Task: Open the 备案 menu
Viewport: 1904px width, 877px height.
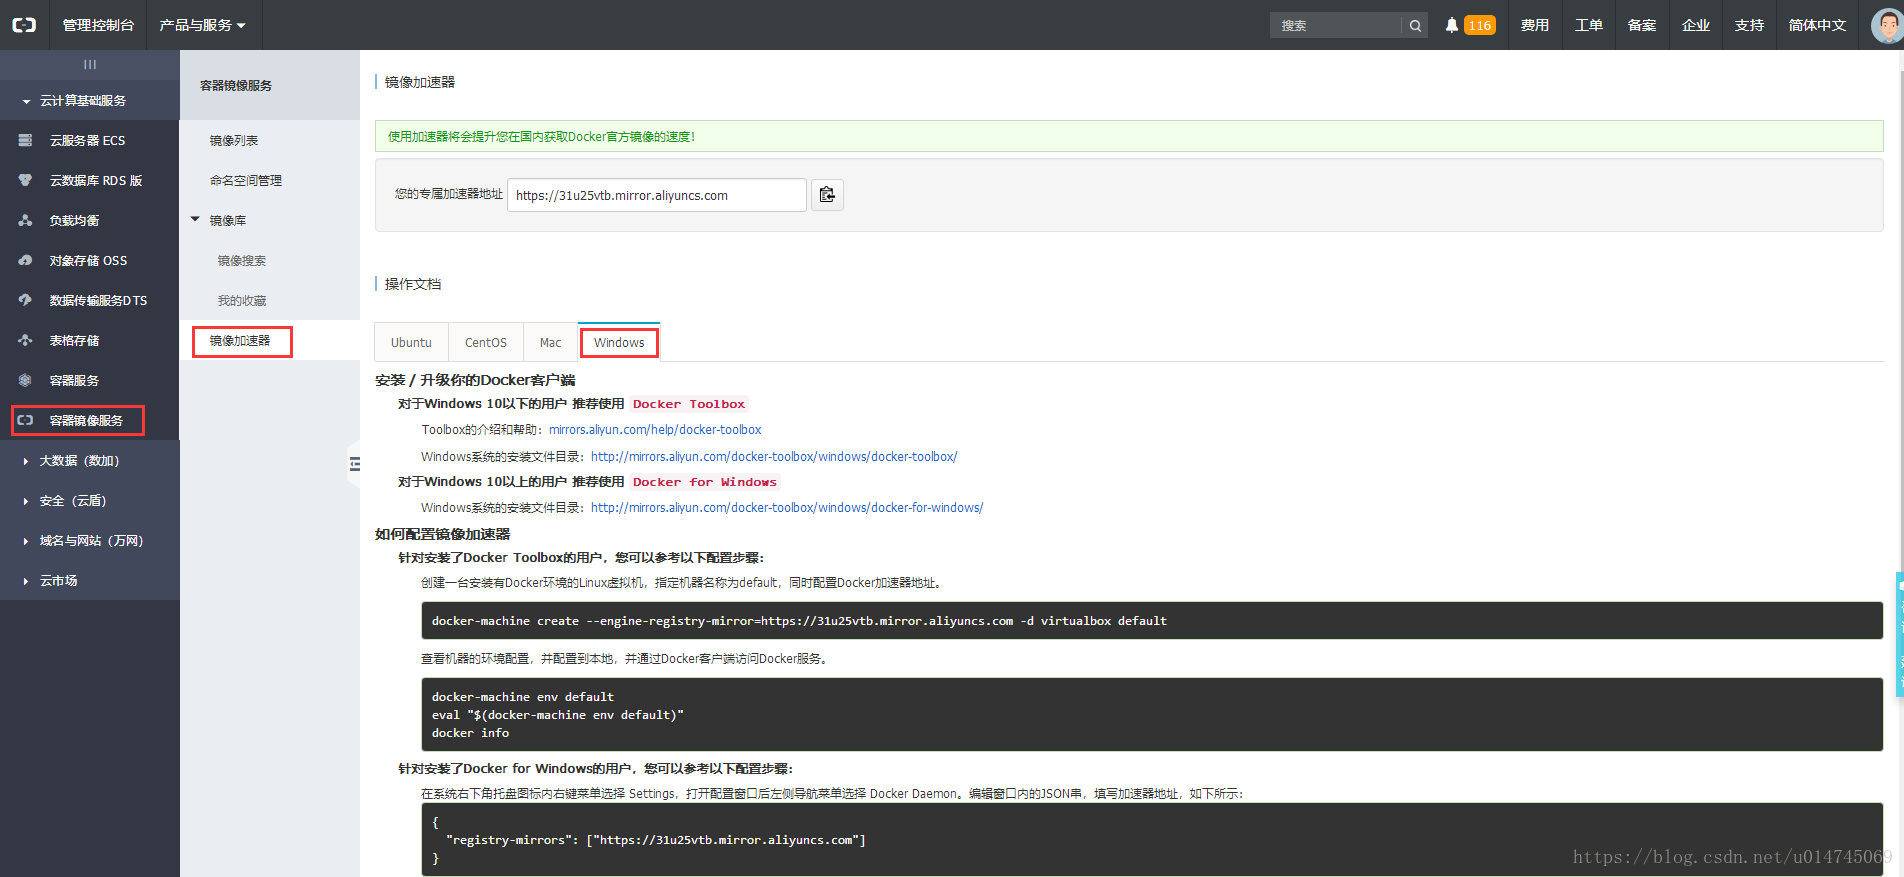Action: point(1642,25)
